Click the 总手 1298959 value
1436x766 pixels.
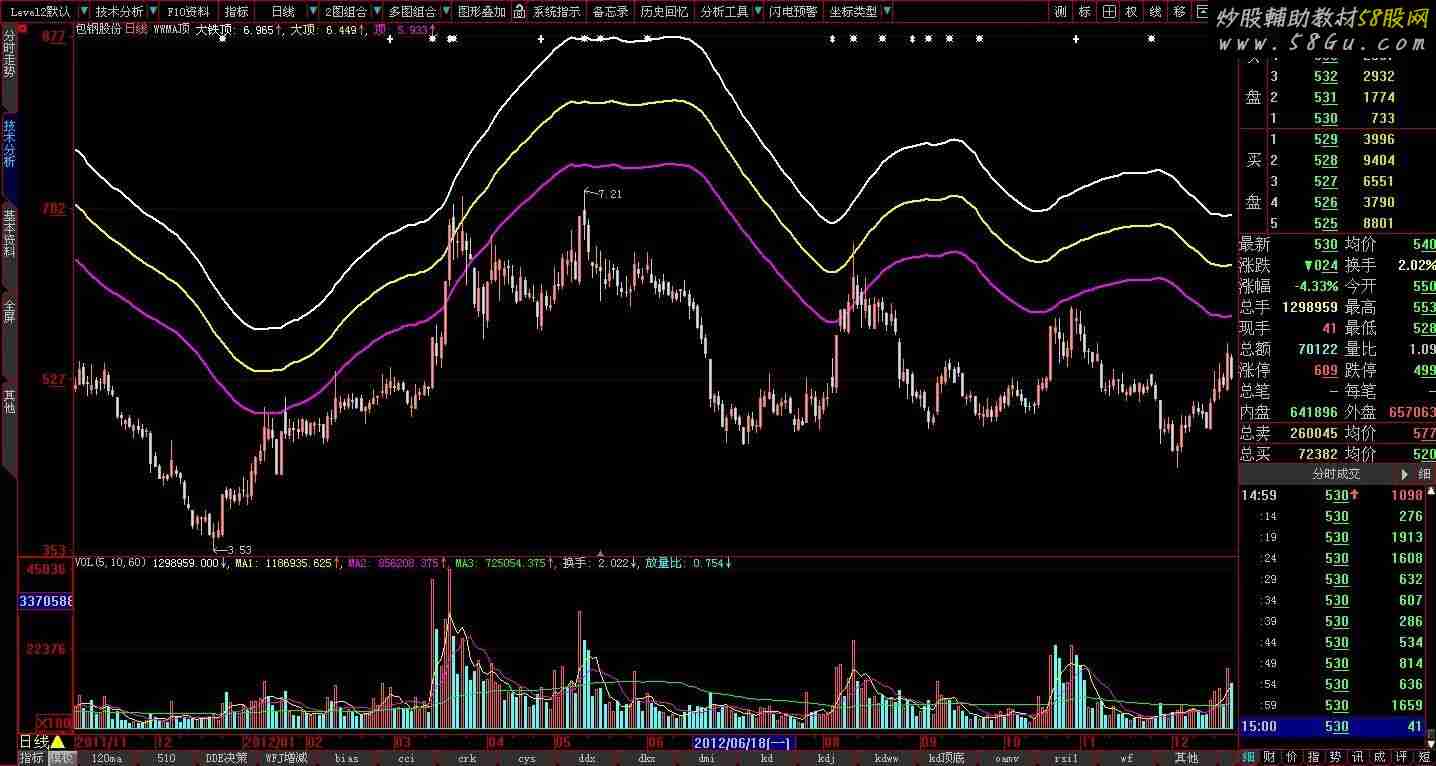coord(1310,307)
